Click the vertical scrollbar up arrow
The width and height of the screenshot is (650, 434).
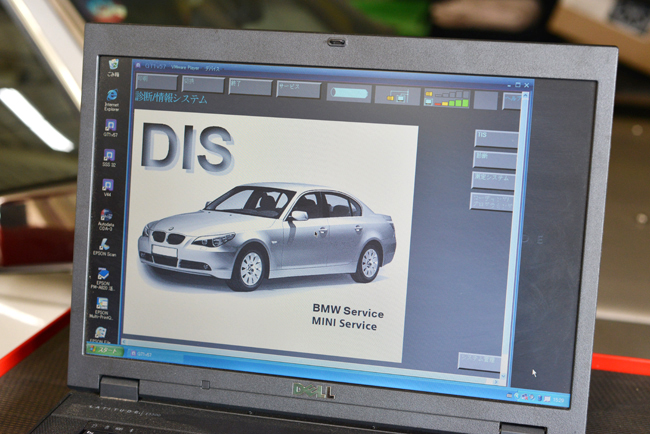coord(525,96)
